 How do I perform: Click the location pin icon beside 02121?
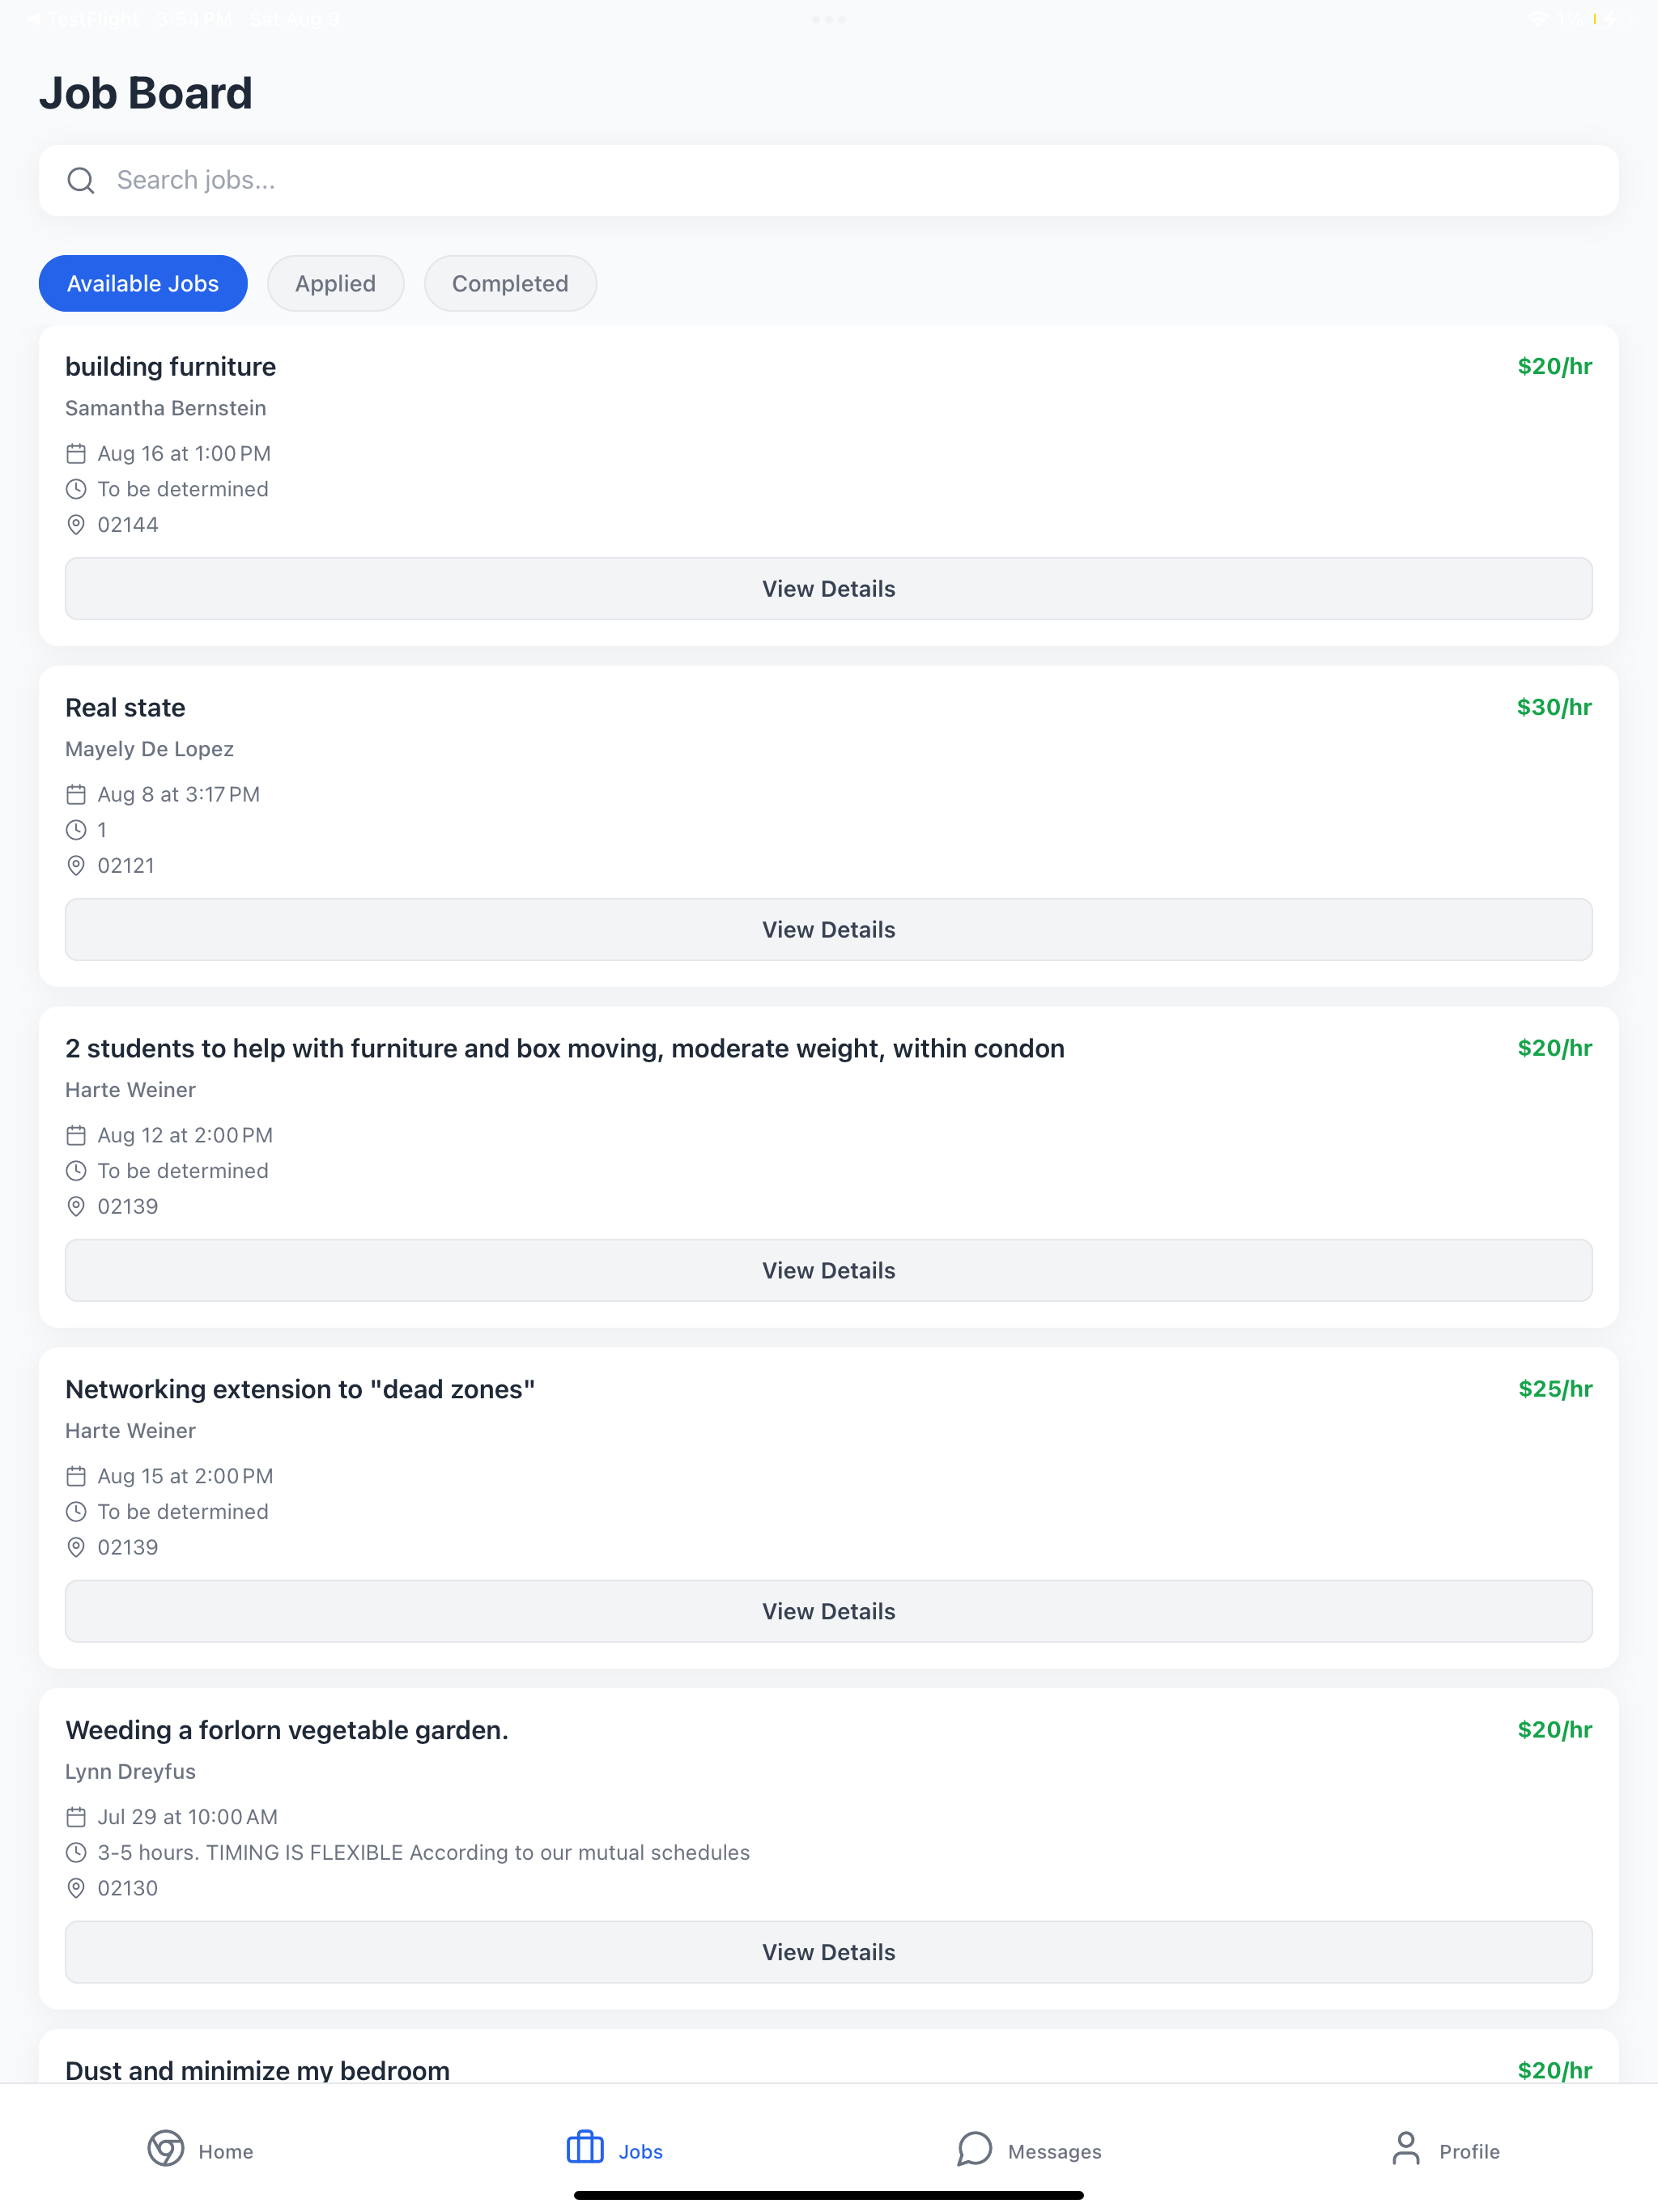[x=76, y=866]
